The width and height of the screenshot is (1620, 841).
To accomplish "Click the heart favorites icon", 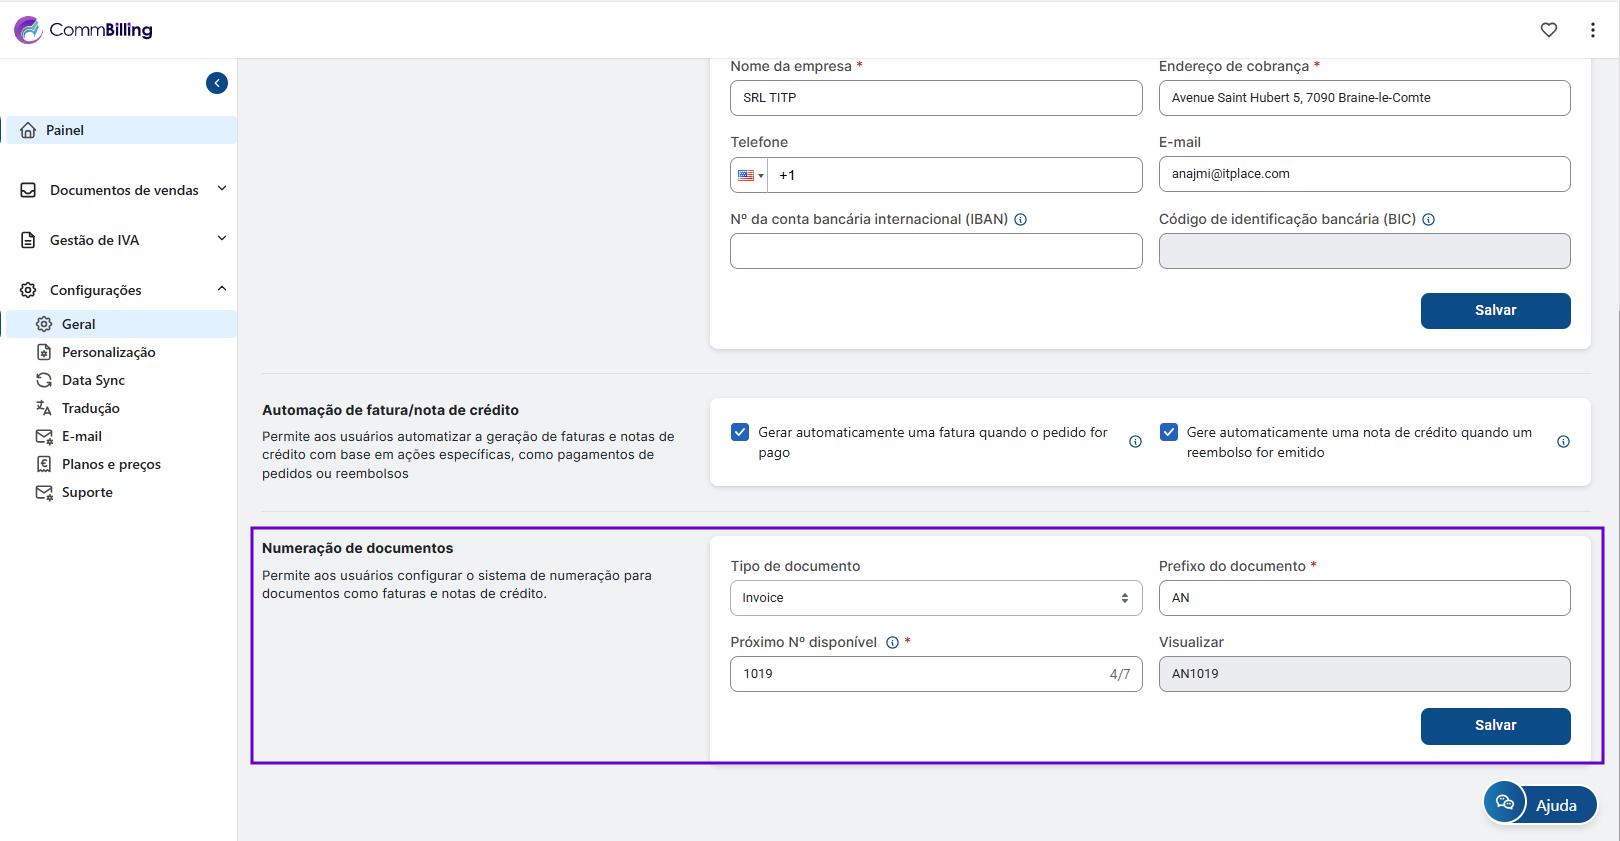I will point(1548,30).
